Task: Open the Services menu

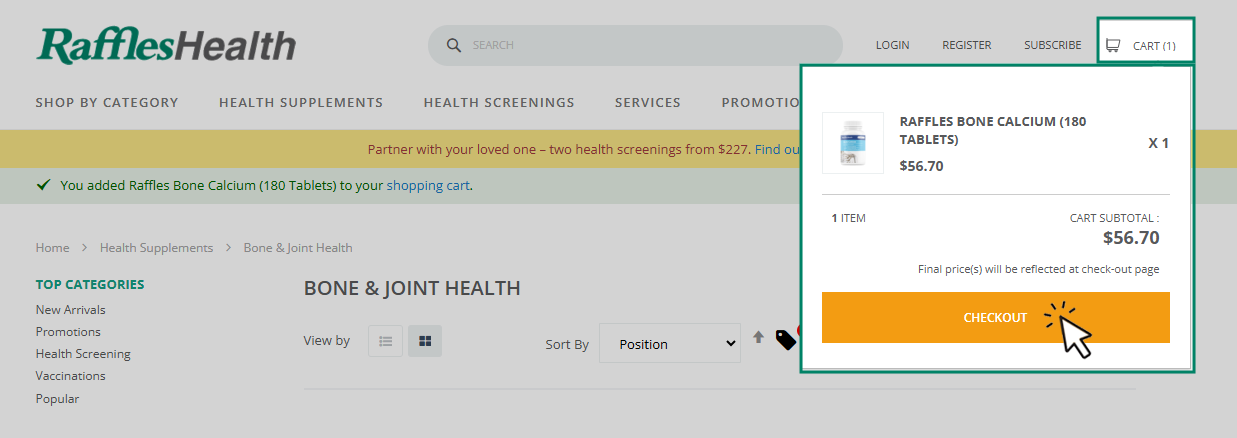Action: click(647, 102)
